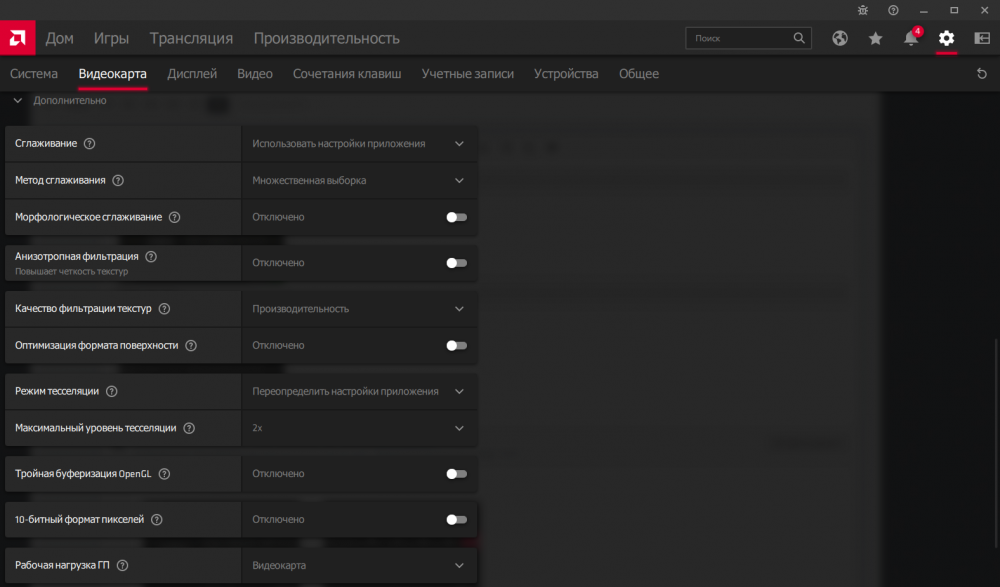
Task: Toggle Морфологическое сглаживание switch
Action: 456,217
